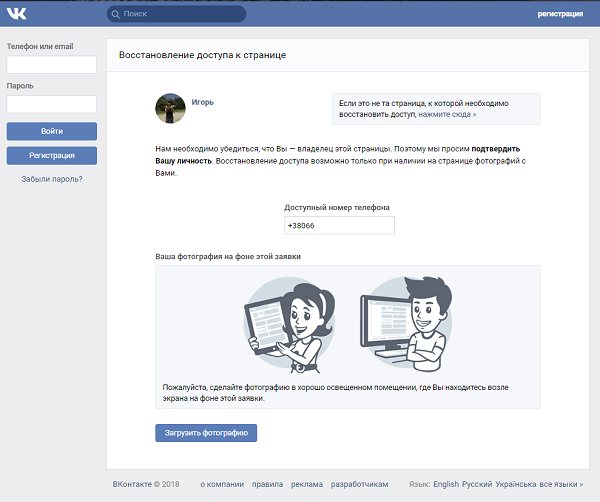The width and height of the screenshot is (600, 502).
Task: Click the Доступный номер телефона input field
Action: tap(339, 226)
